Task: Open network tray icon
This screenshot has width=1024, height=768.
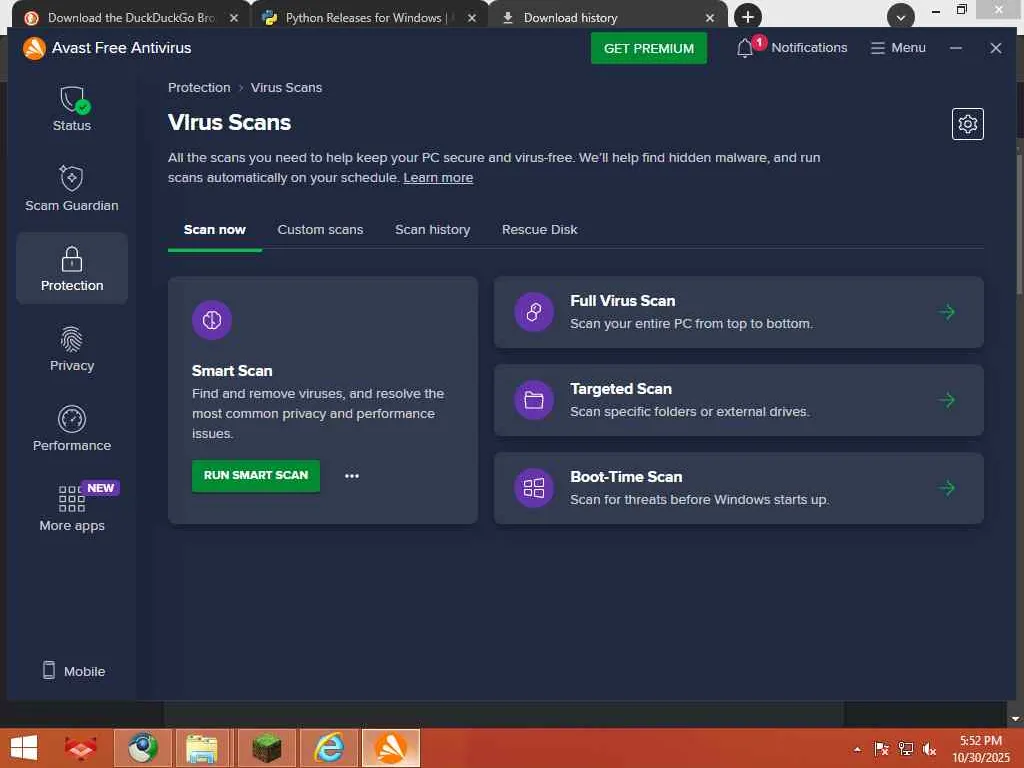Action: 905,749
